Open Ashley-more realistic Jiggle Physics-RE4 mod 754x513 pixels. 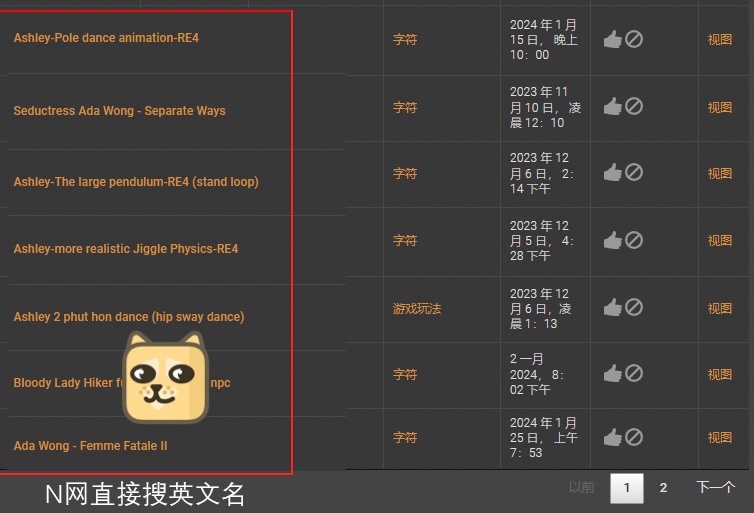[126, 249]
